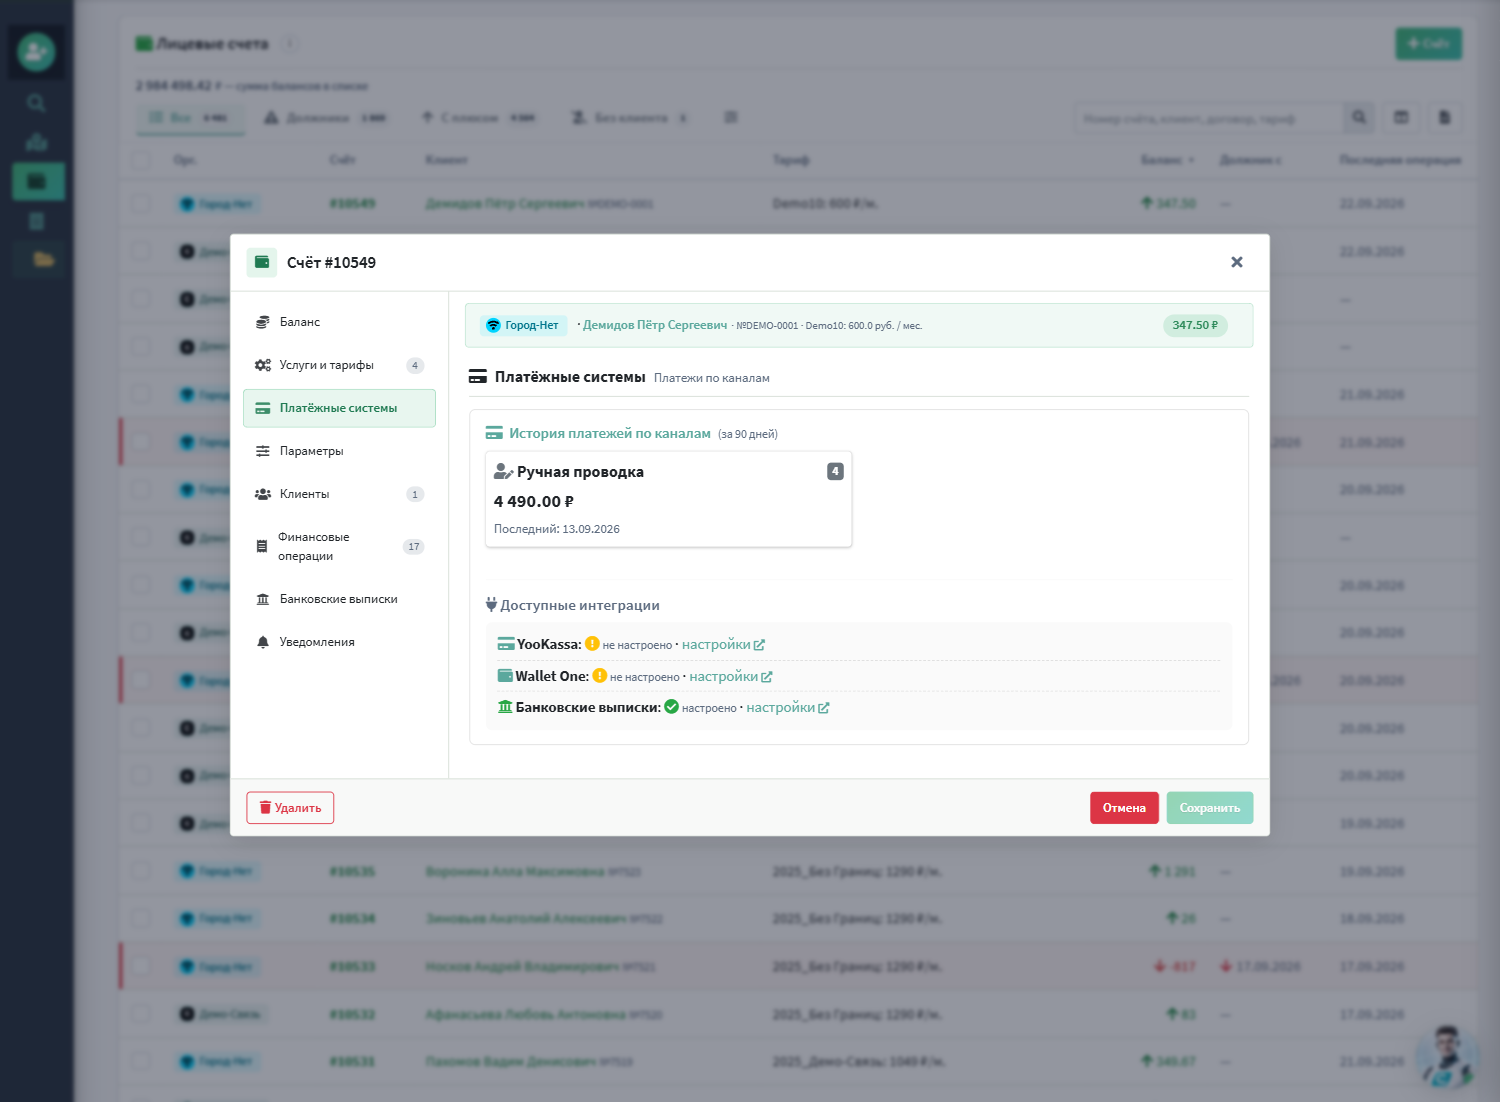
Task: Open Услуги и тарифы section
Action: pos(339,365)
